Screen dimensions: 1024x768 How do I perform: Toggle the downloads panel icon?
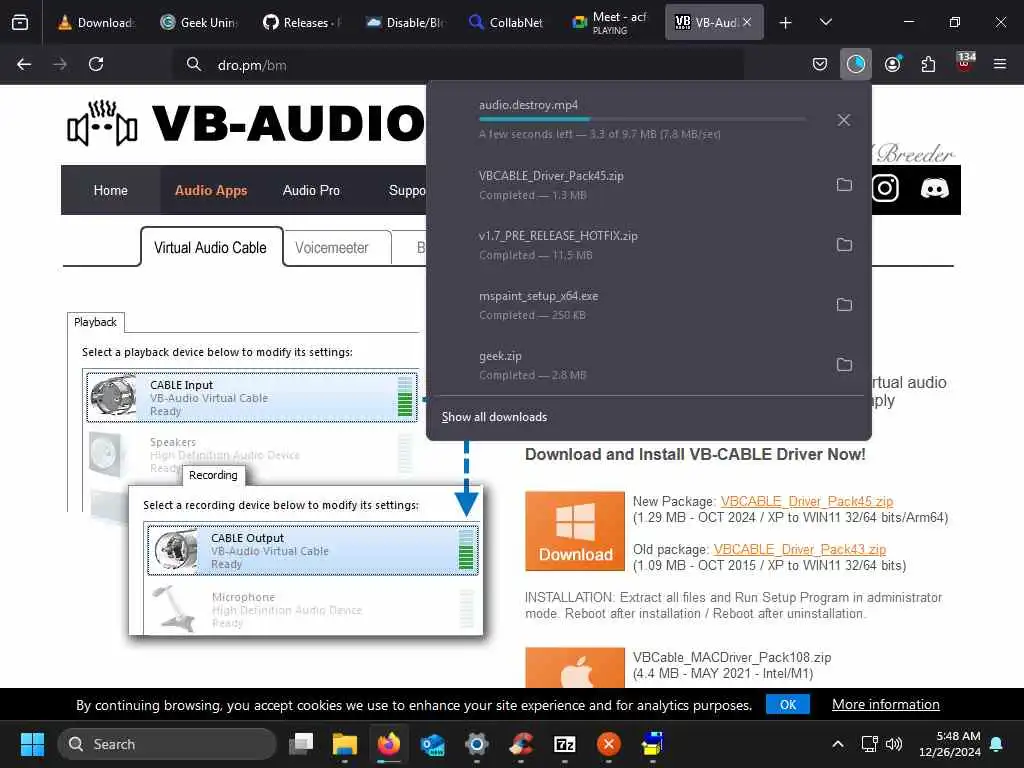tap(856, 64)
